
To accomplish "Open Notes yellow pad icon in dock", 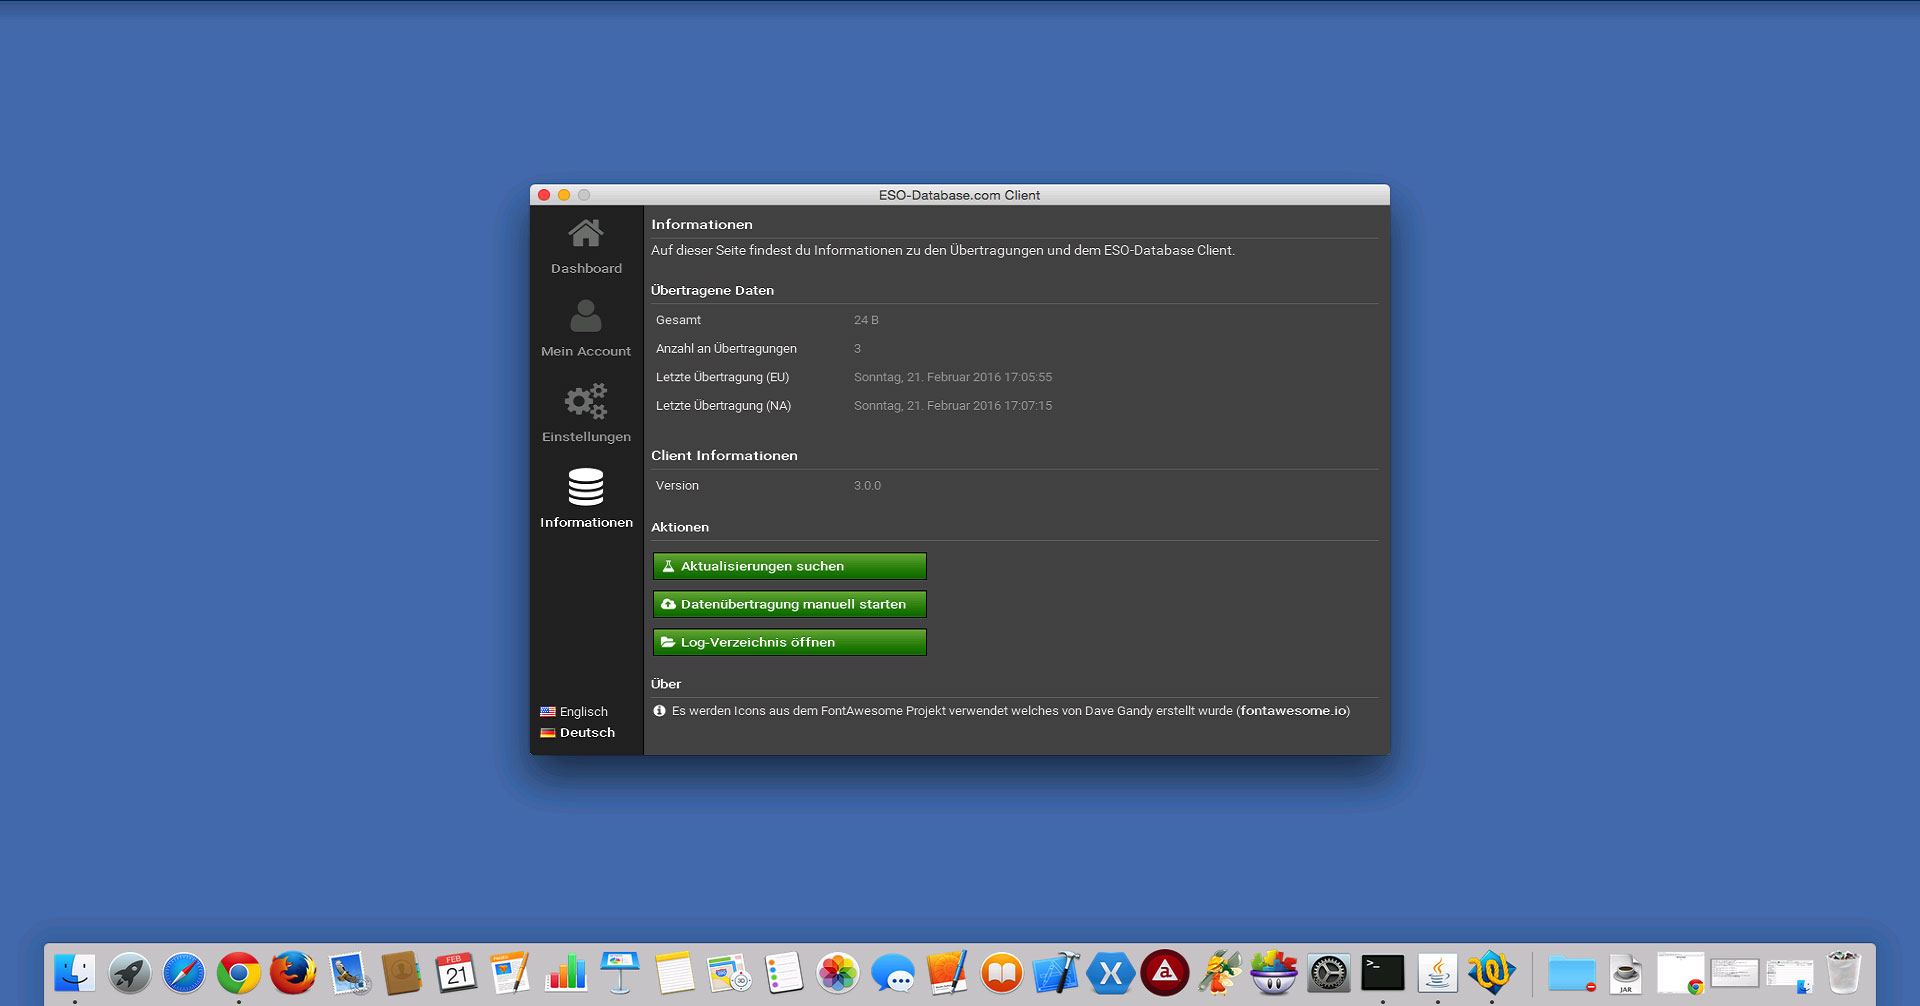I will 674,973.
